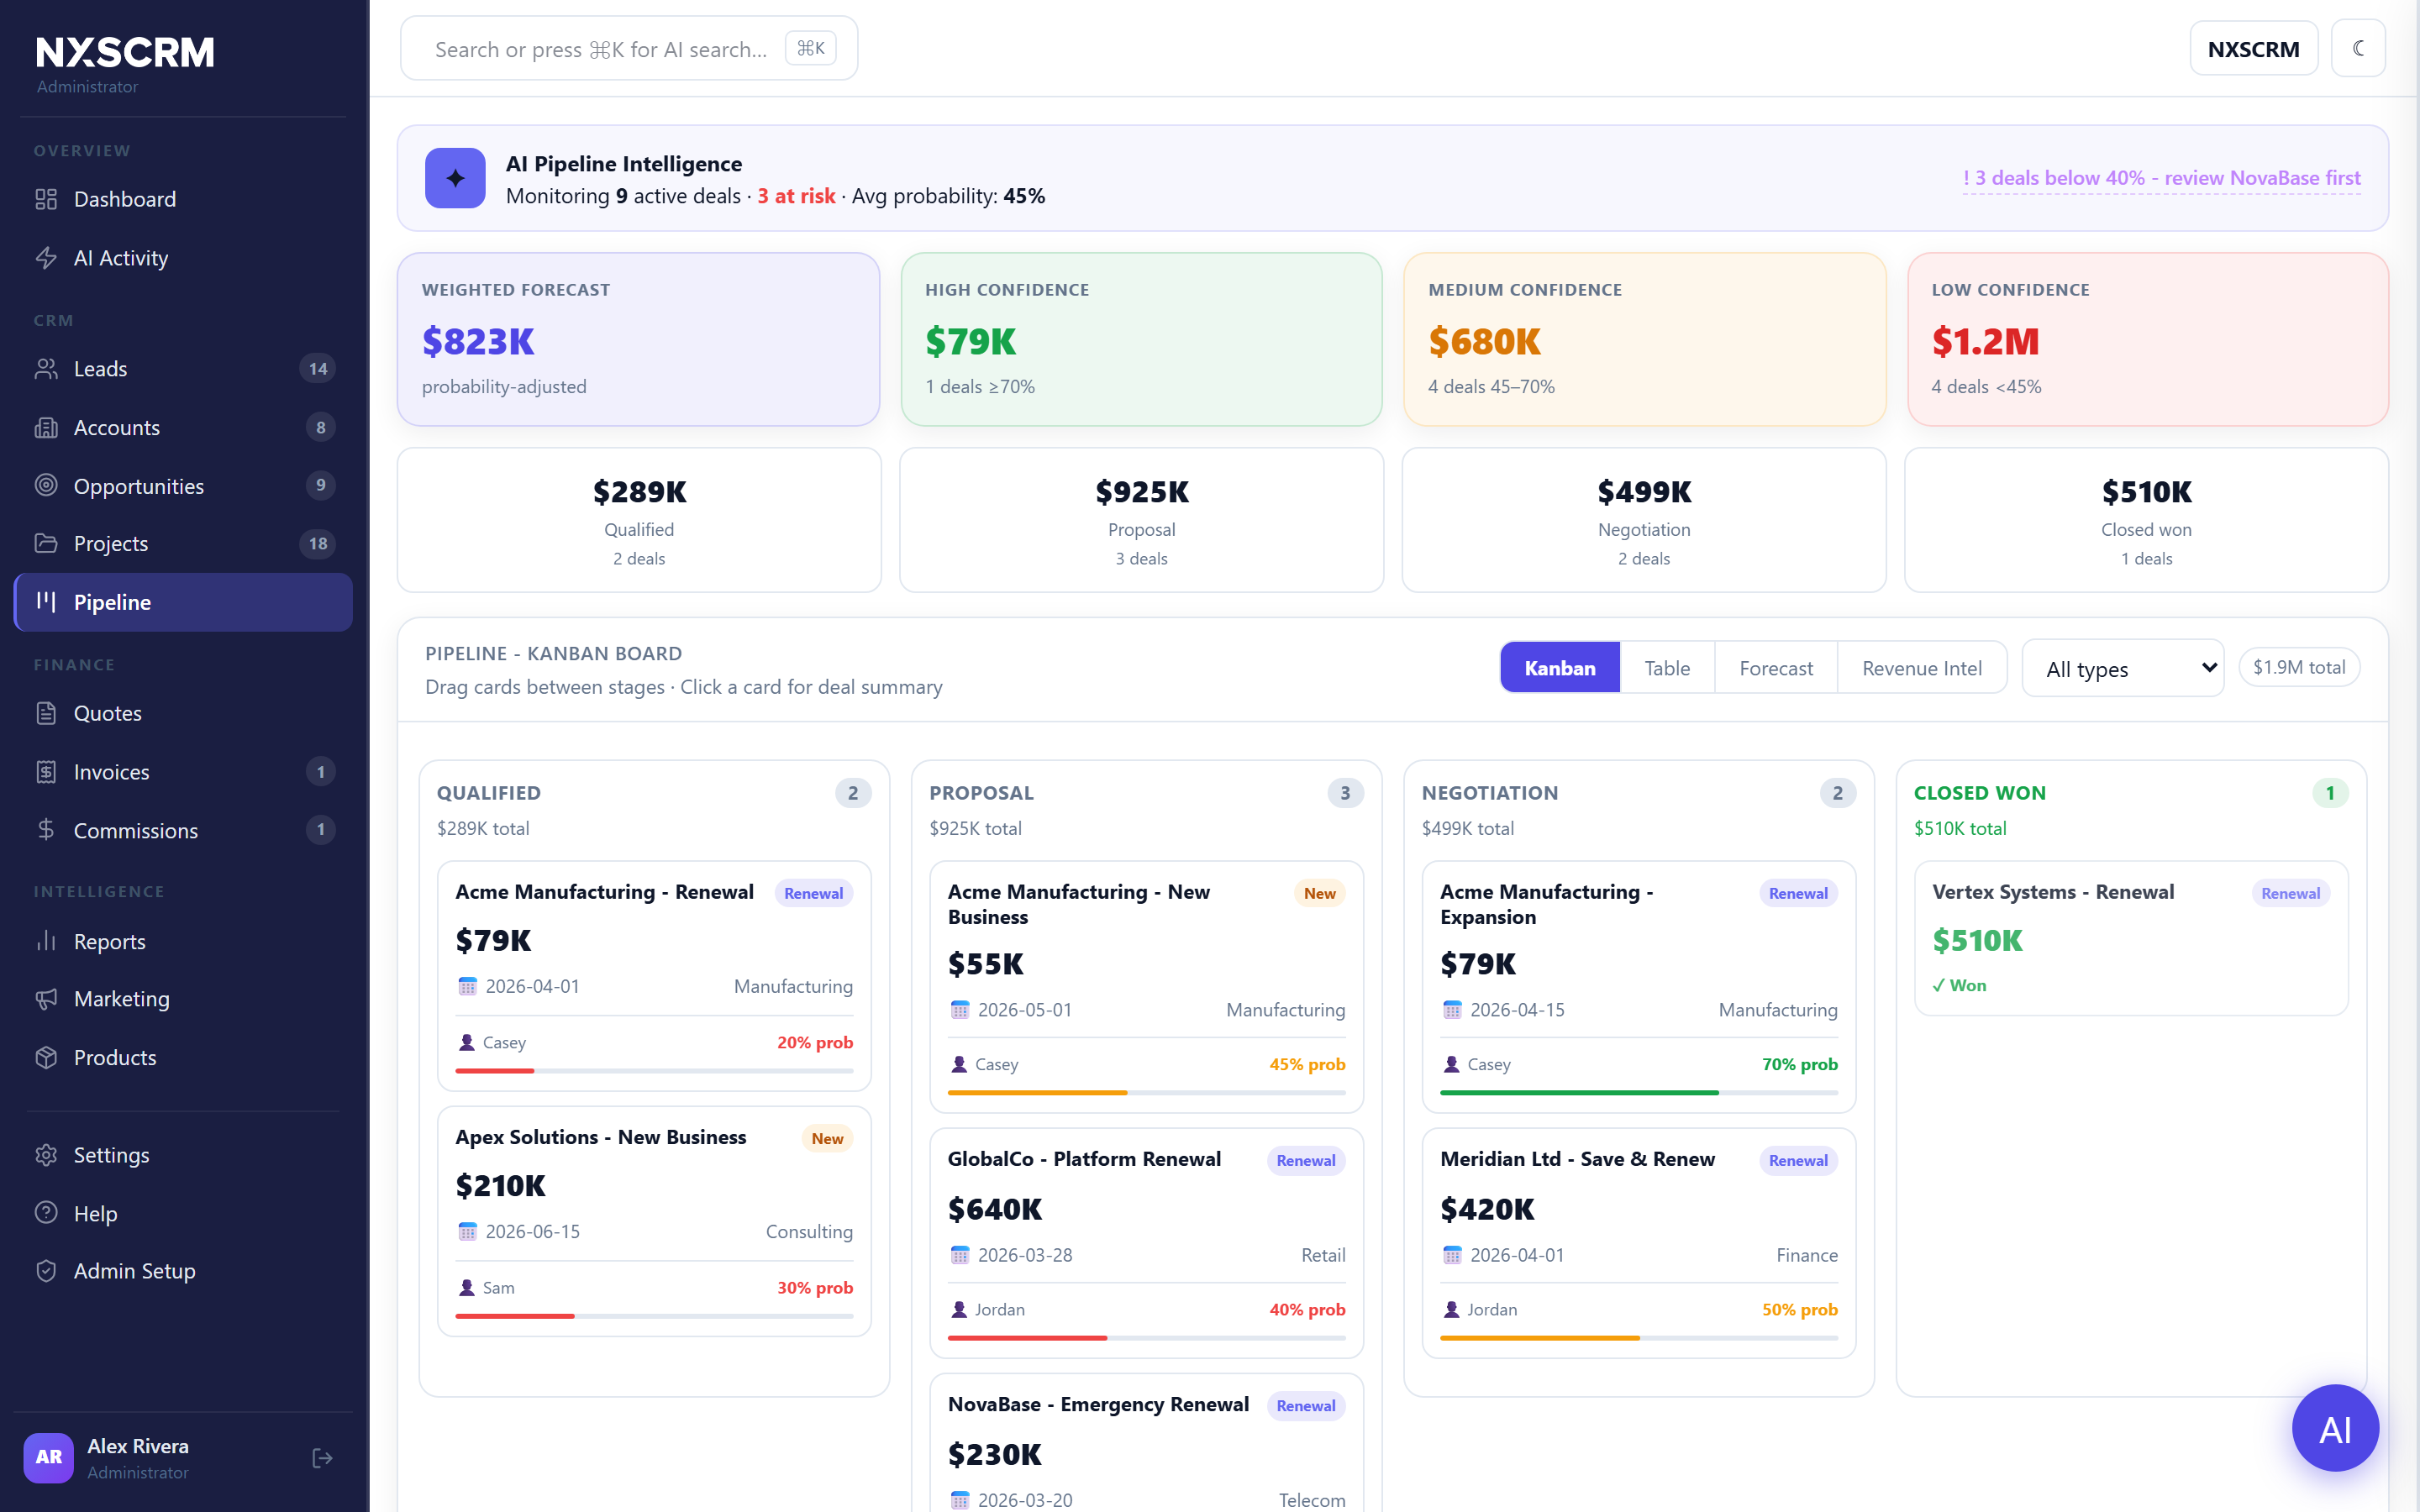Click the logout icon beside Alex Rivera
Viewport: 2420px width, 1512px height.
pyautogui.click(x=322, y=1458)
